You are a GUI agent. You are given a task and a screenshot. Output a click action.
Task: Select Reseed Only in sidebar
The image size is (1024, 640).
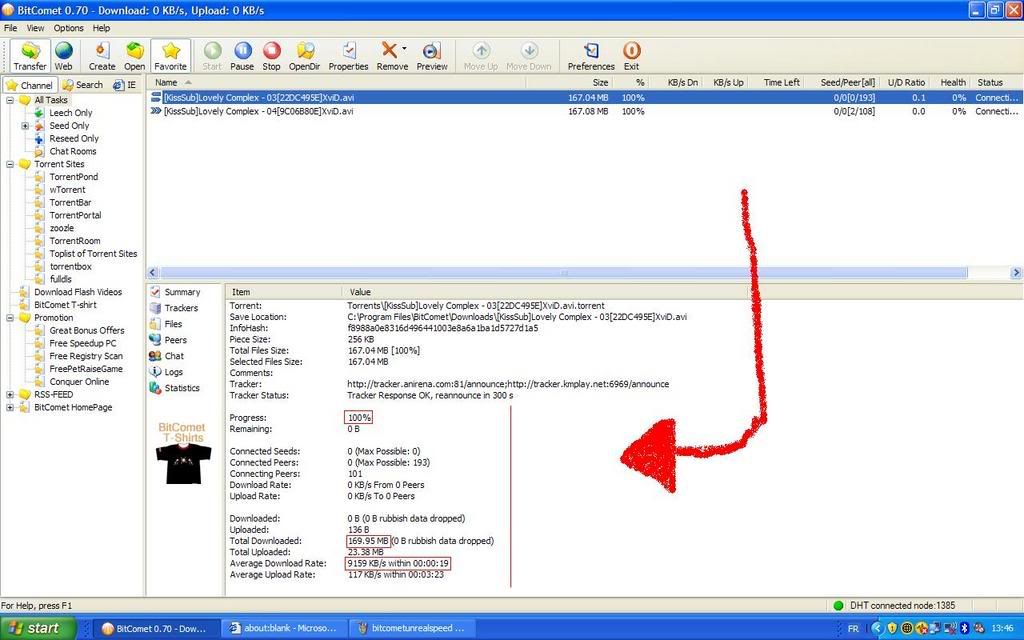coord(74,138)
